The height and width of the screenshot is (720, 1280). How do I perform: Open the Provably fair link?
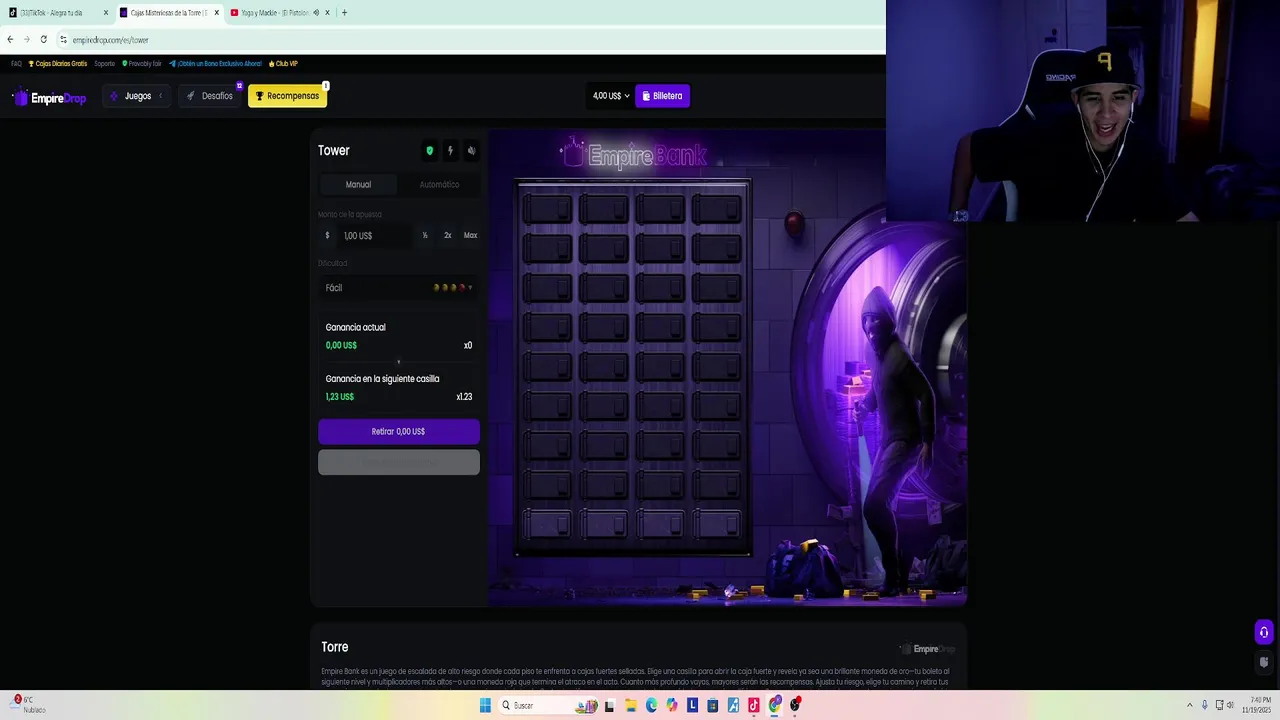pos(142,64)
